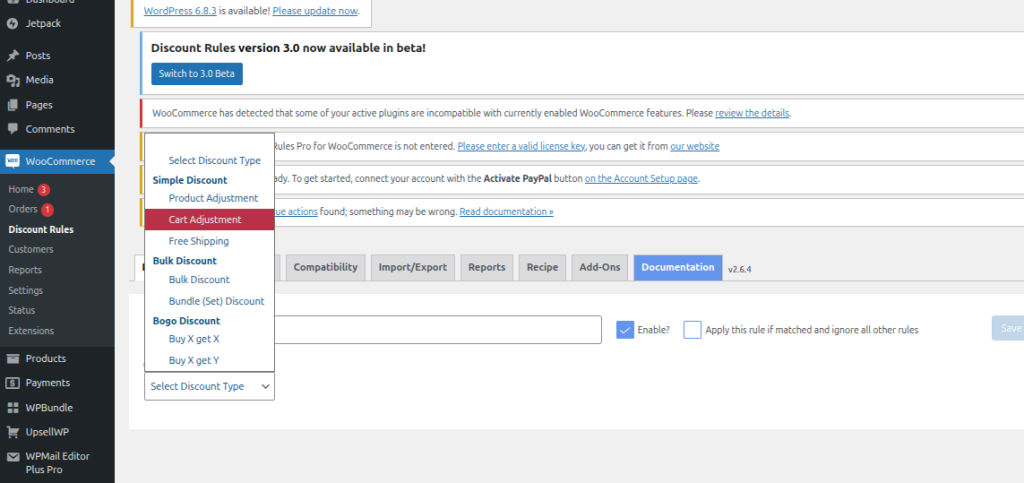Open WPMail Editor Plus Pro menu
The image size is (1024, 483).
pos(57,463)
